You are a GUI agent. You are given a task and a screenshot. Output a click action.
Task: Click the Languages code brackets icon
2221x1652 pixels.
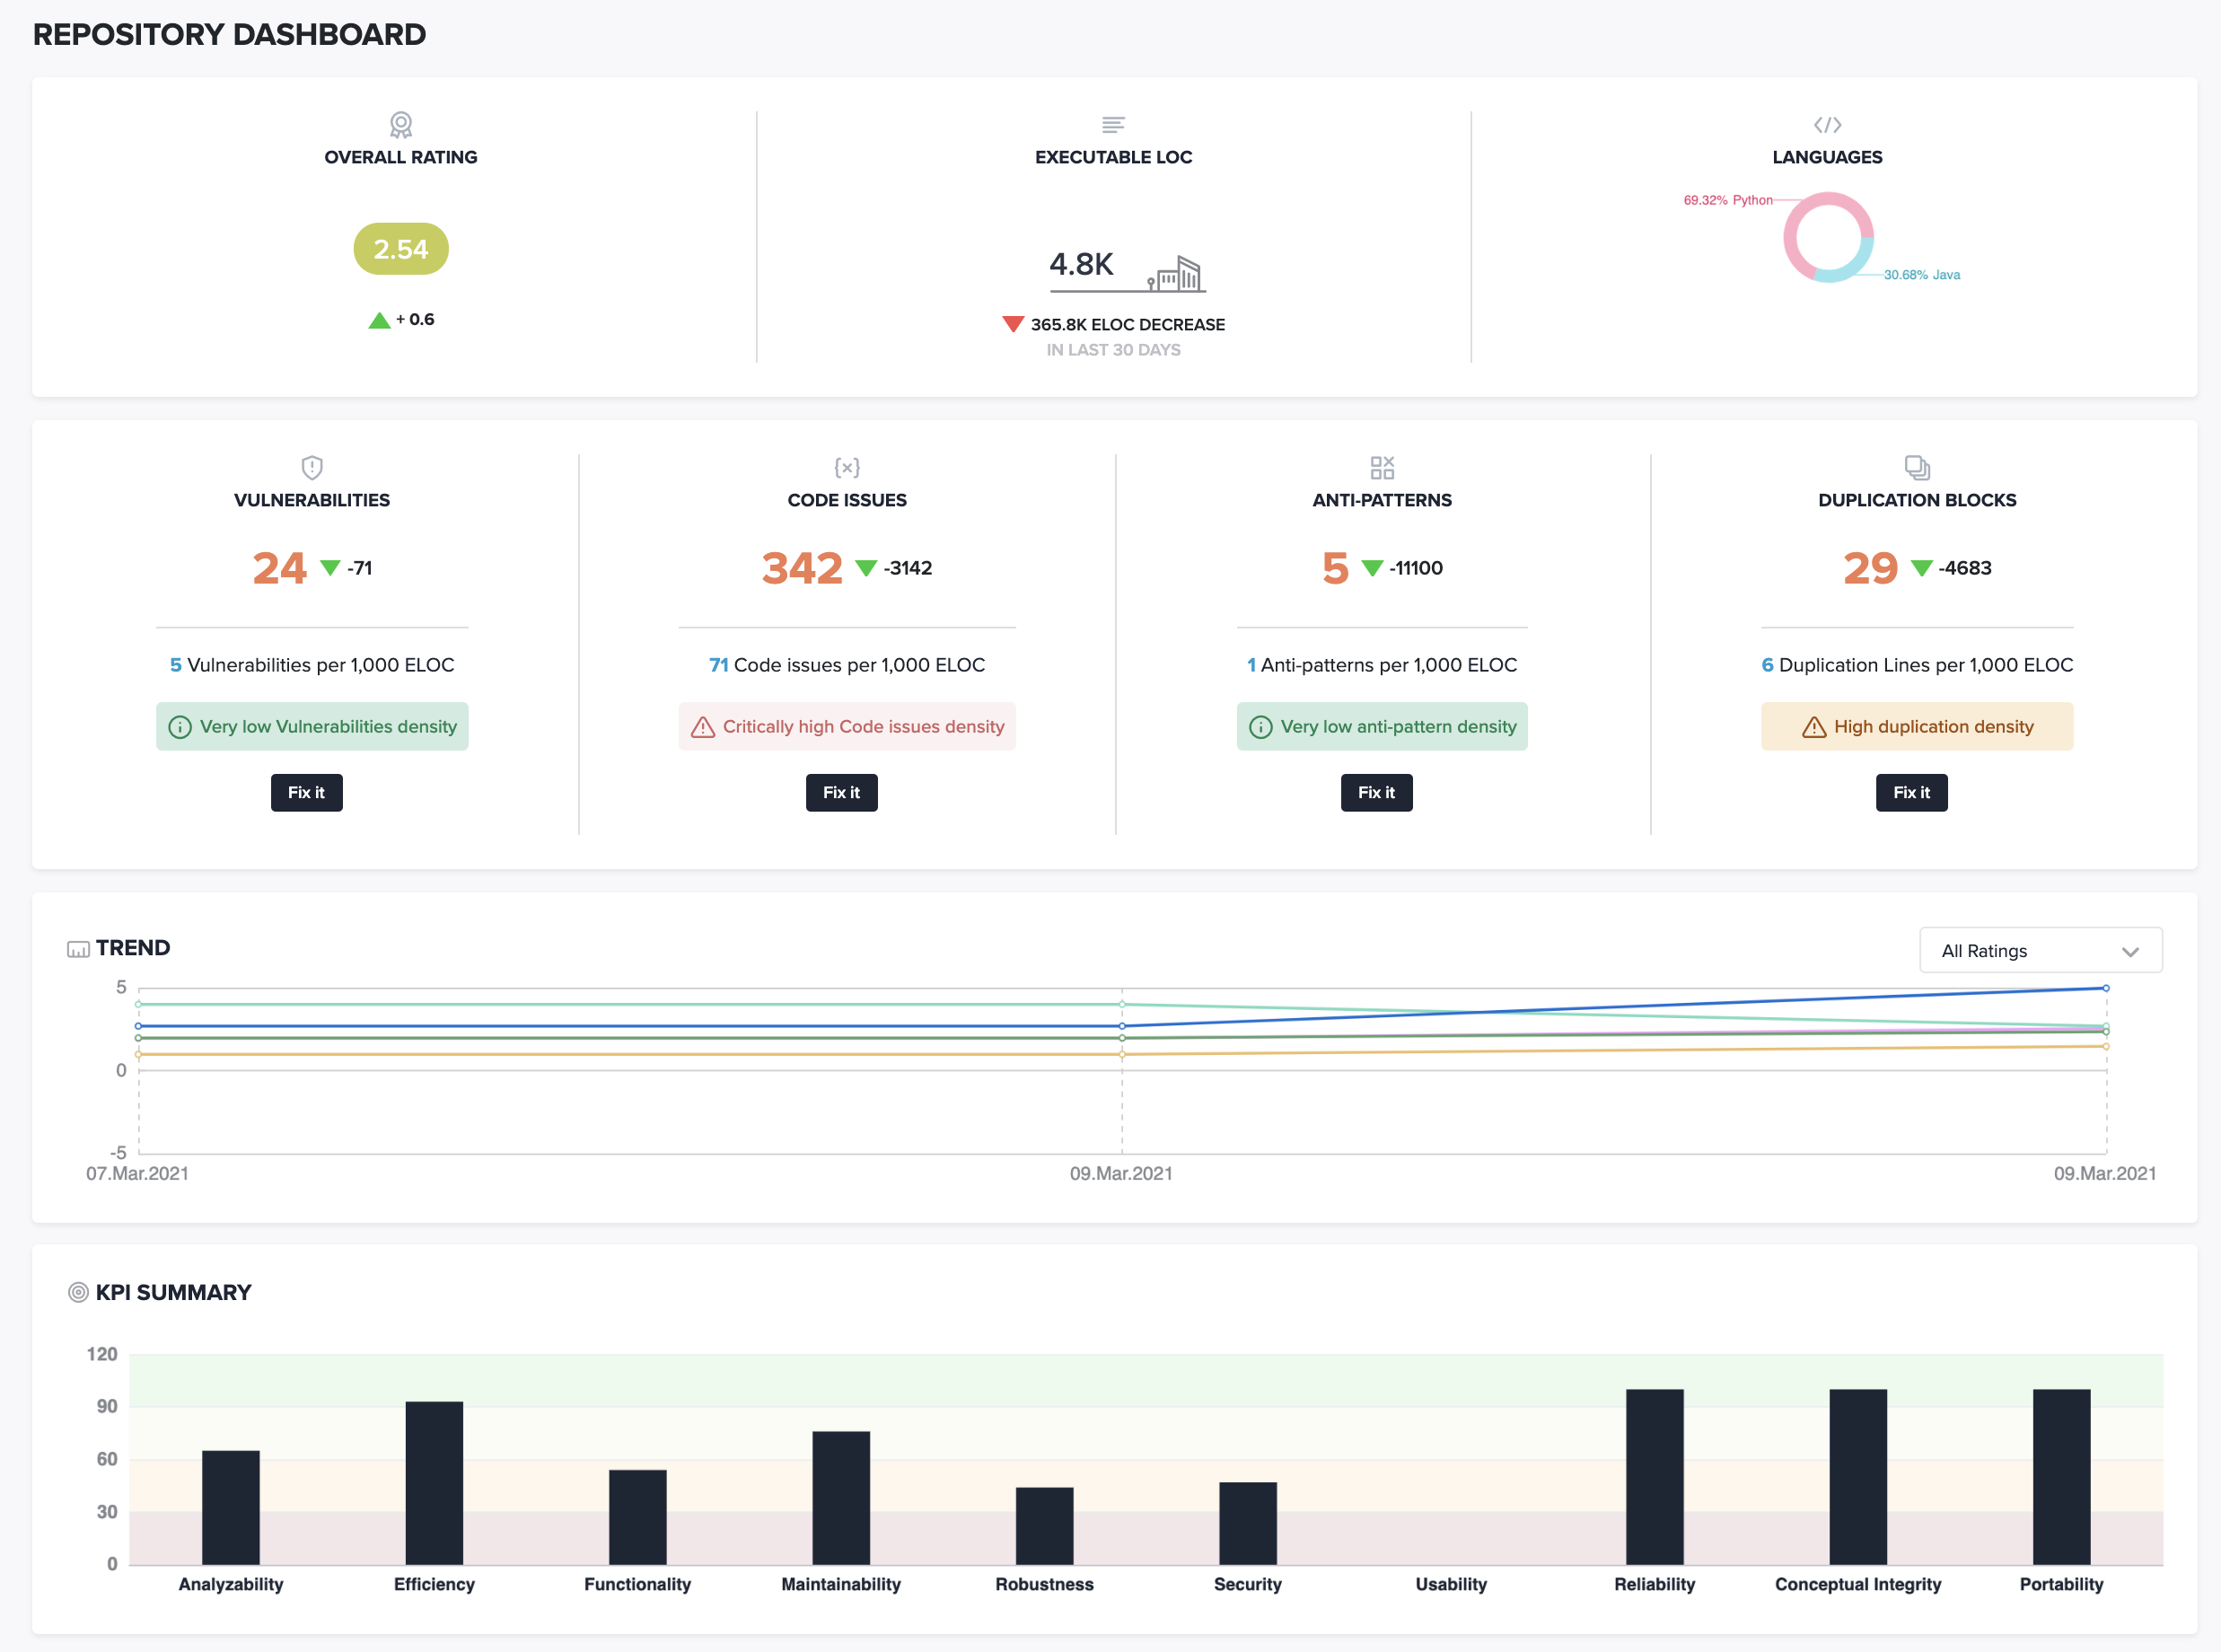(x=1827, y=124)
